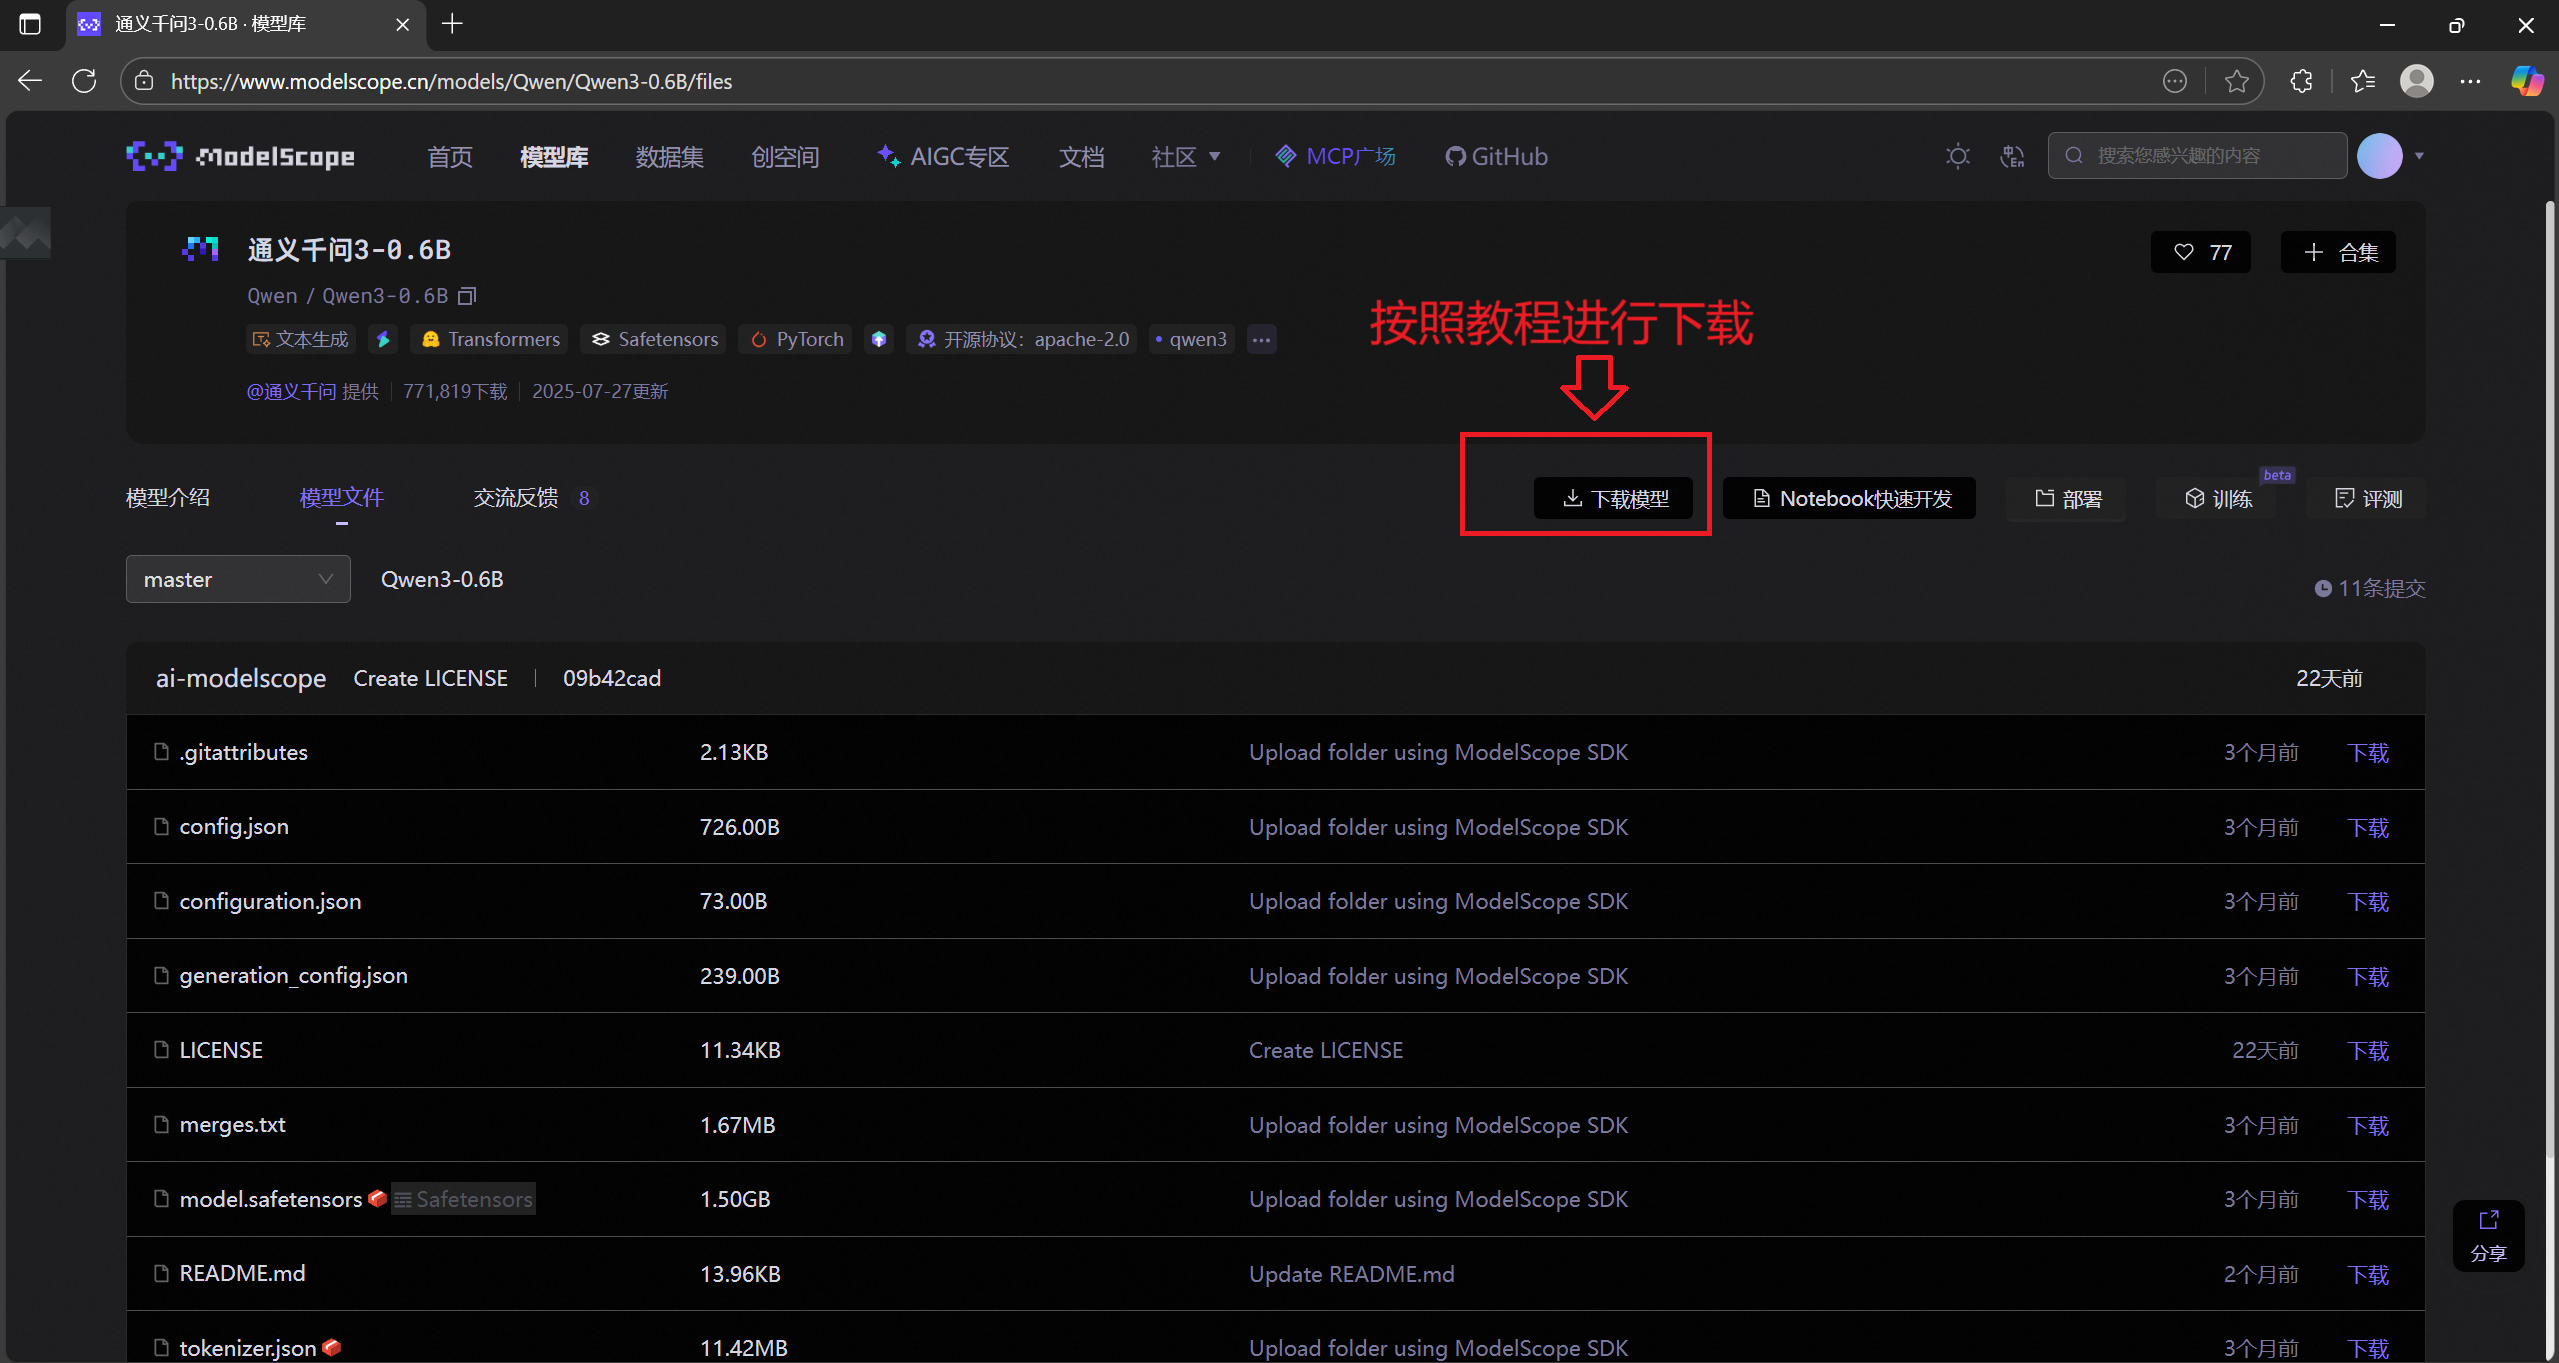Click the 部署 deploy button

tap(2067, 498)
